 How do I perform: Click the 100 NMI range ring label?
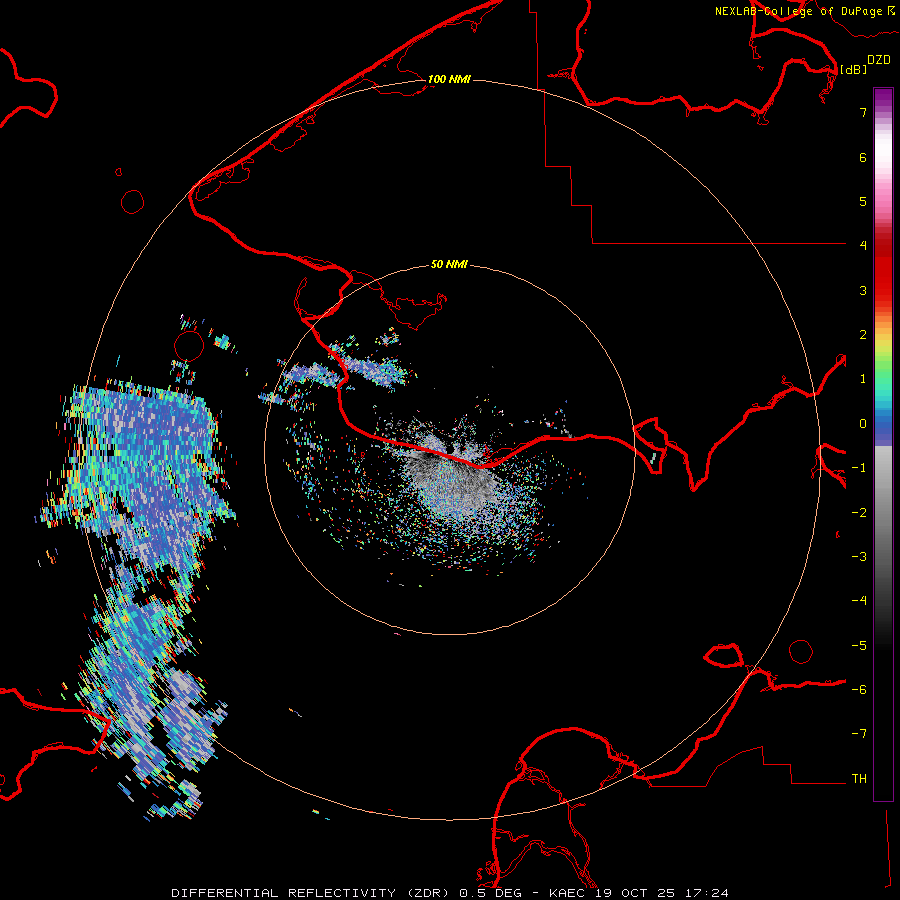449,79
